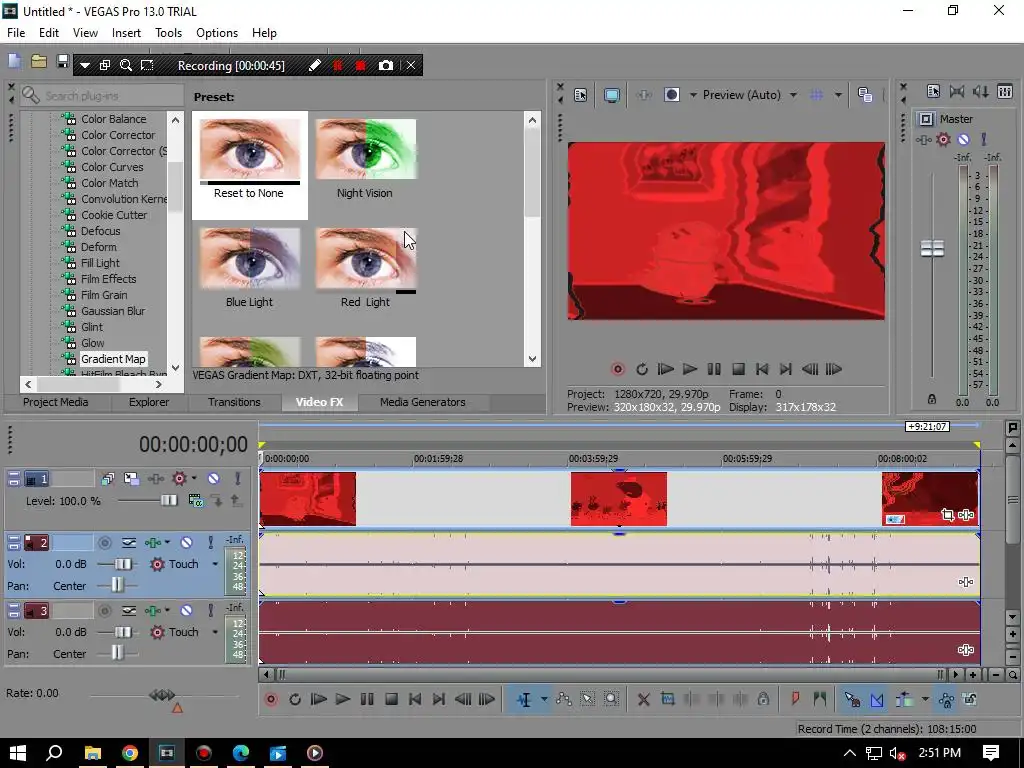Image resolution: width=1024 pixels, height=768 pixels.
Task: Open Track 1 Track FX dropdown arrow
Action: click(x=194, y=479)
